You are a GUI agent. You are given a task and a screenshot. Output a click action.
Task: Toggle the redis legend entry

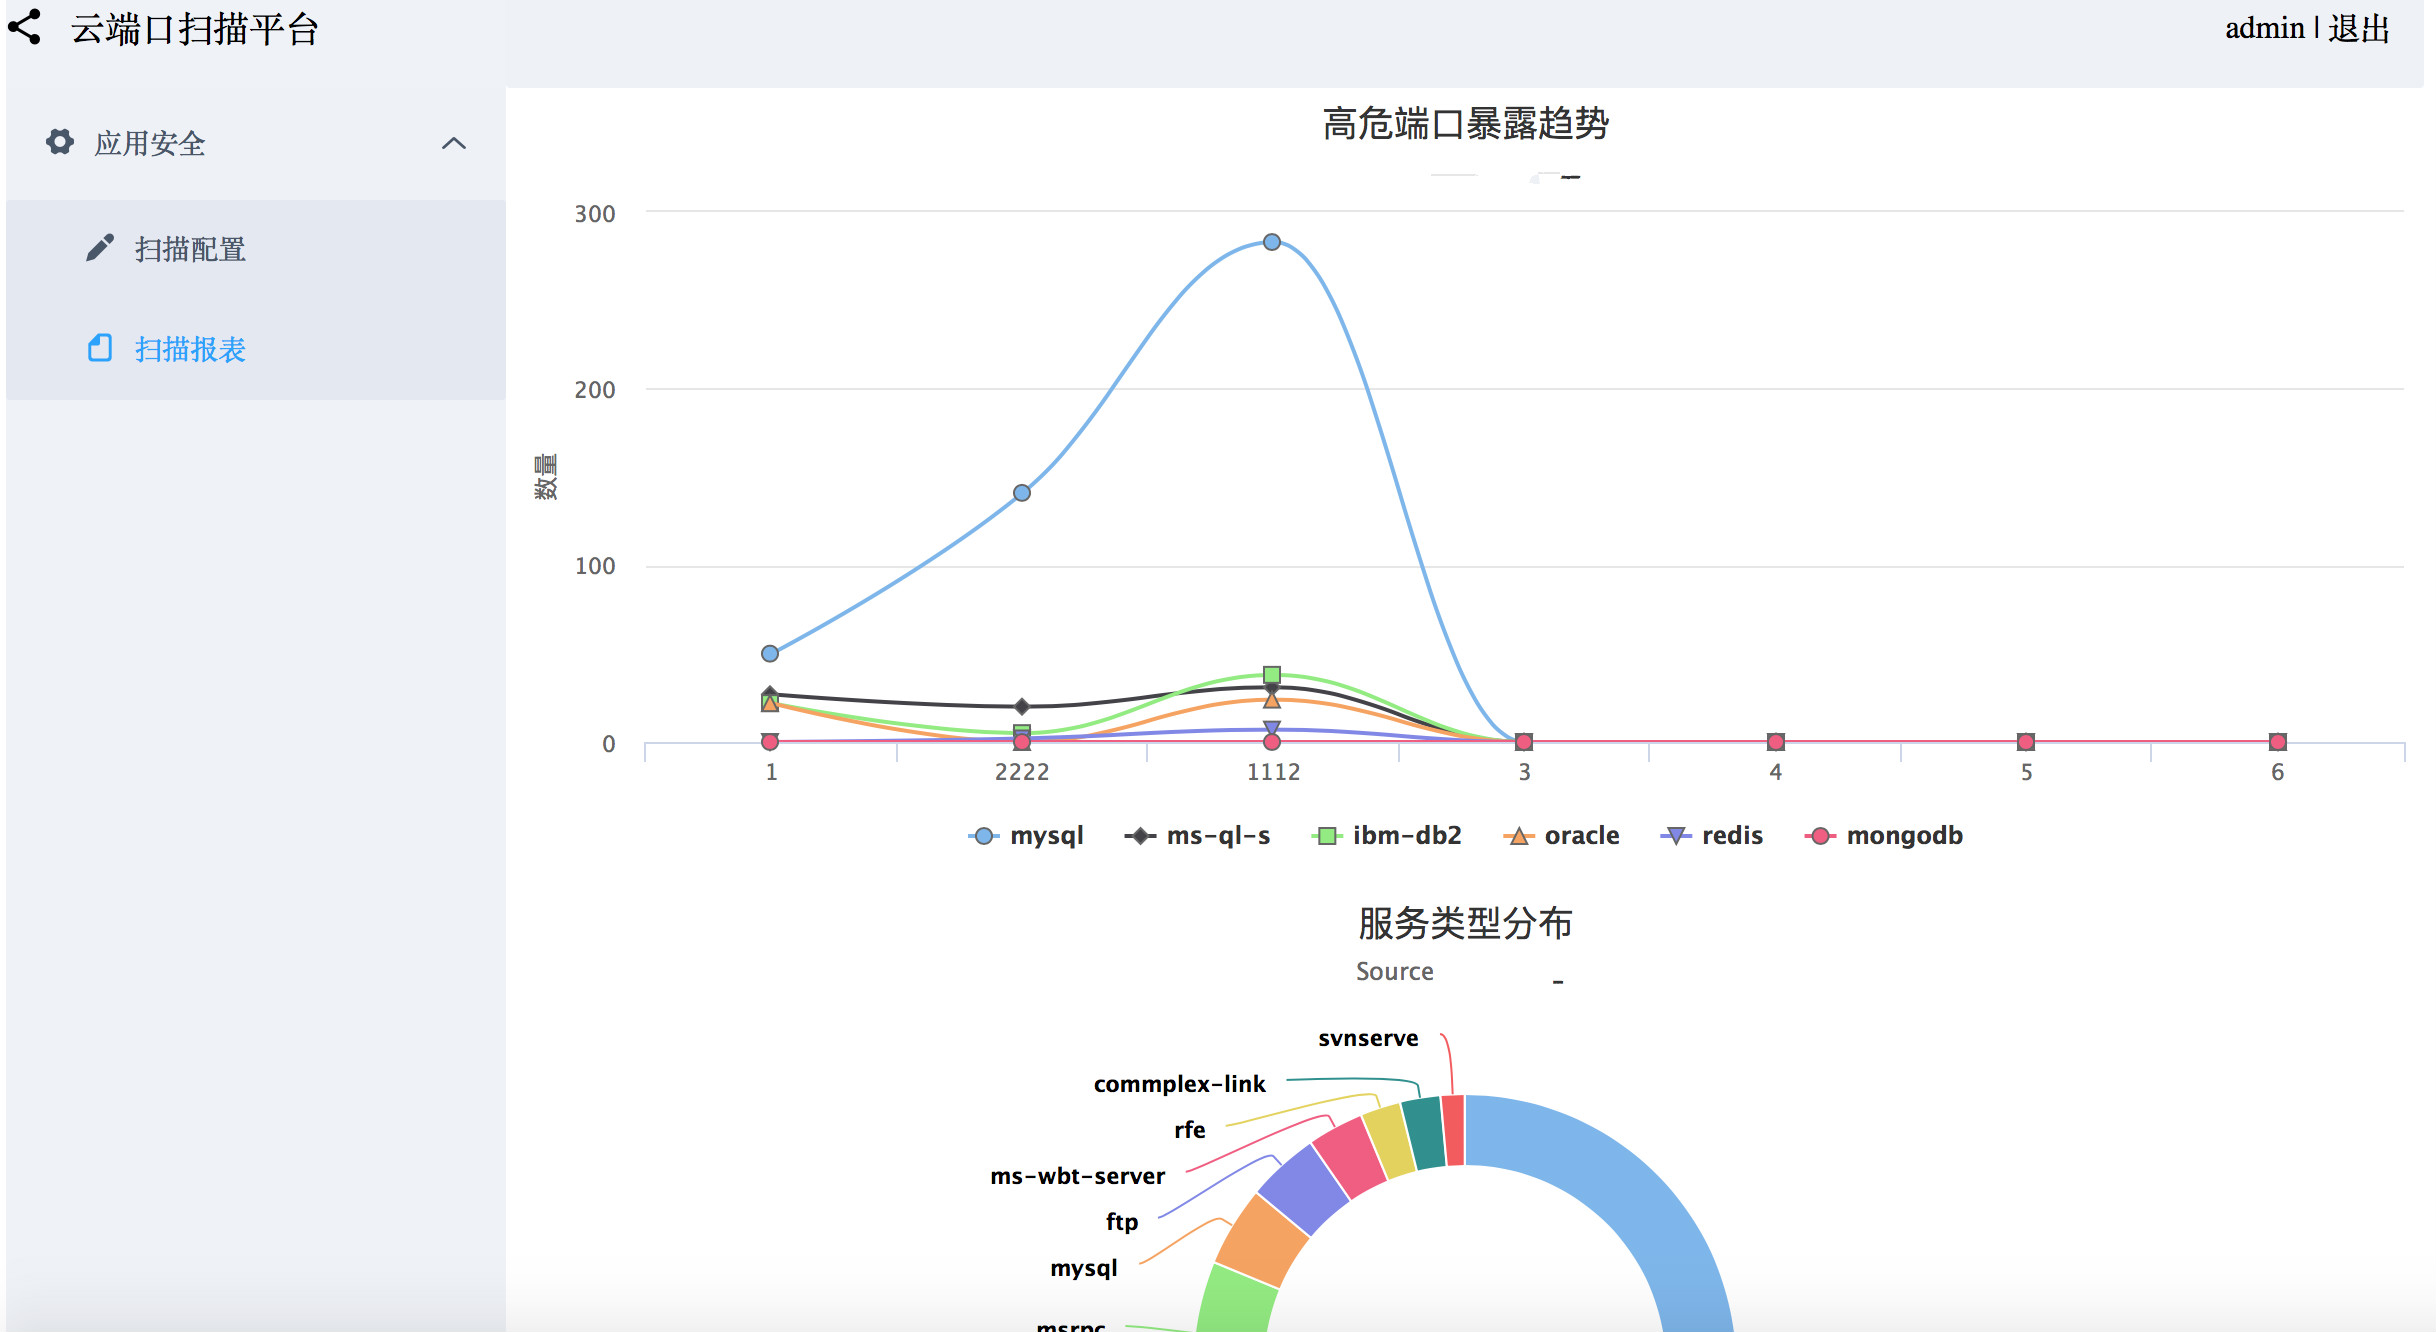(x=1711, y=835)
